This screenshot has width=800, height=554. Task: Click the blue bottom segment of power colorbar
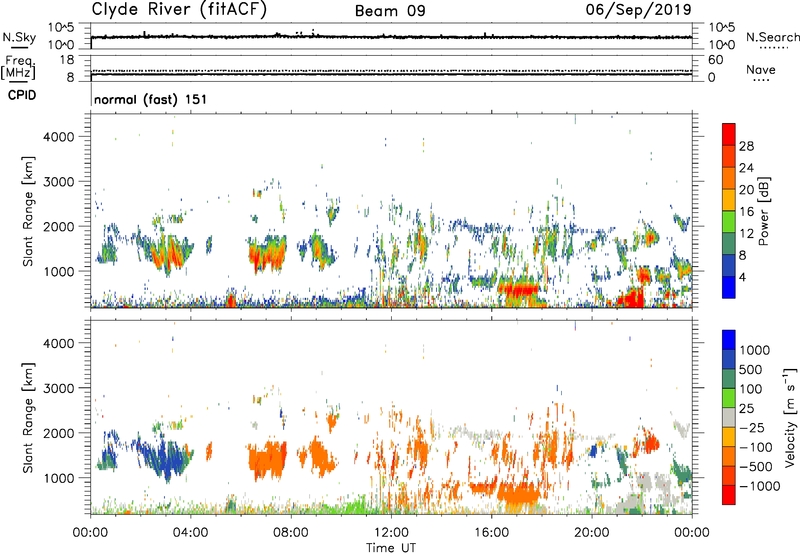click(729, 287)
